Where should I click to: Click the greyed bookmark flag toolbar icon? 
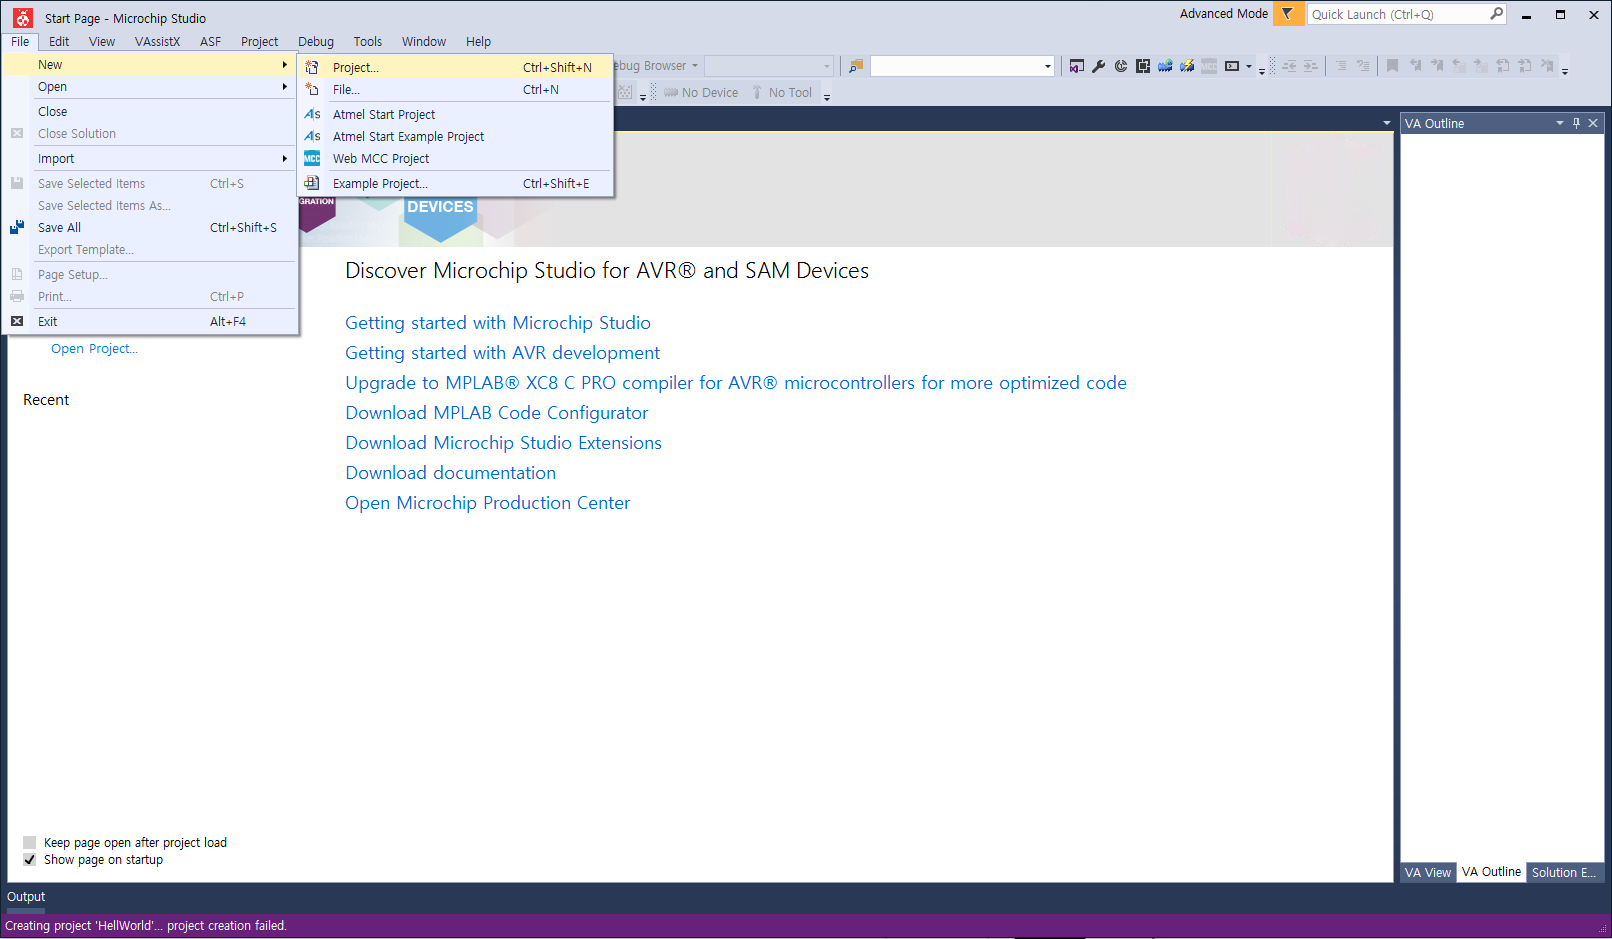point(1392,66)
